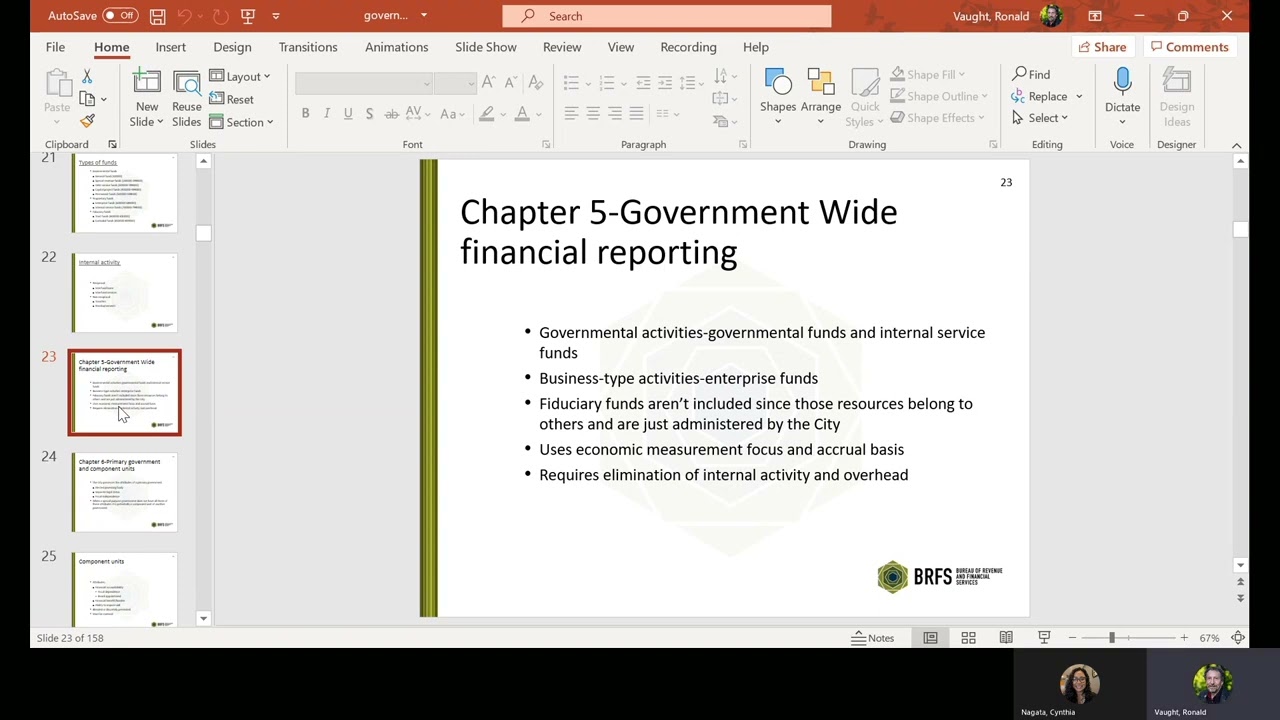Click Nagata, Cynthia participant video
The height and width of the screenshot is (720, 1280).
point(1079,685)
